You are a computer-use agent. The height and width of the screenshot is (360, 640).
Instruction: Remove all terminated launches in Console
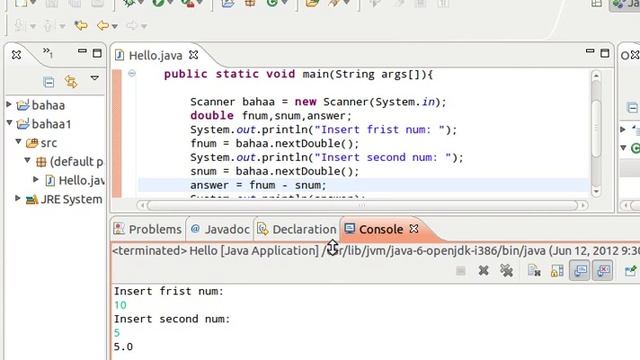[507, 270]
